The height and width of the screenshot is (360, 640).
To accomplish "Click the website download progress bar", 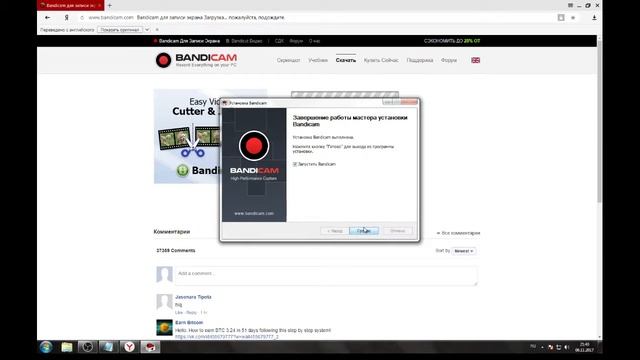I will pos(345,95).
